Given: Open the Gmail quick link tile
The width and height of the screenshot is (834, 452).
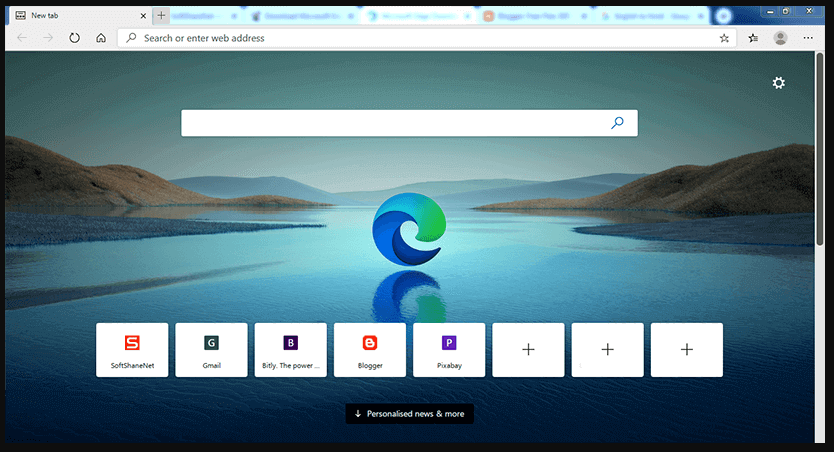Looking at the screenshot, I should click(211, 350).
